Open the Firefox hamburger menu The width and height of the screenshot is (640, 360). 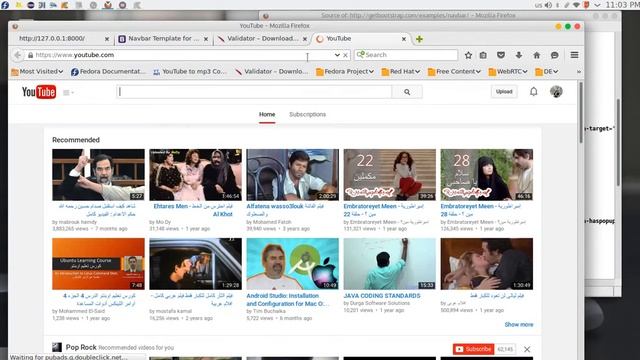click(x=574, y=55)
